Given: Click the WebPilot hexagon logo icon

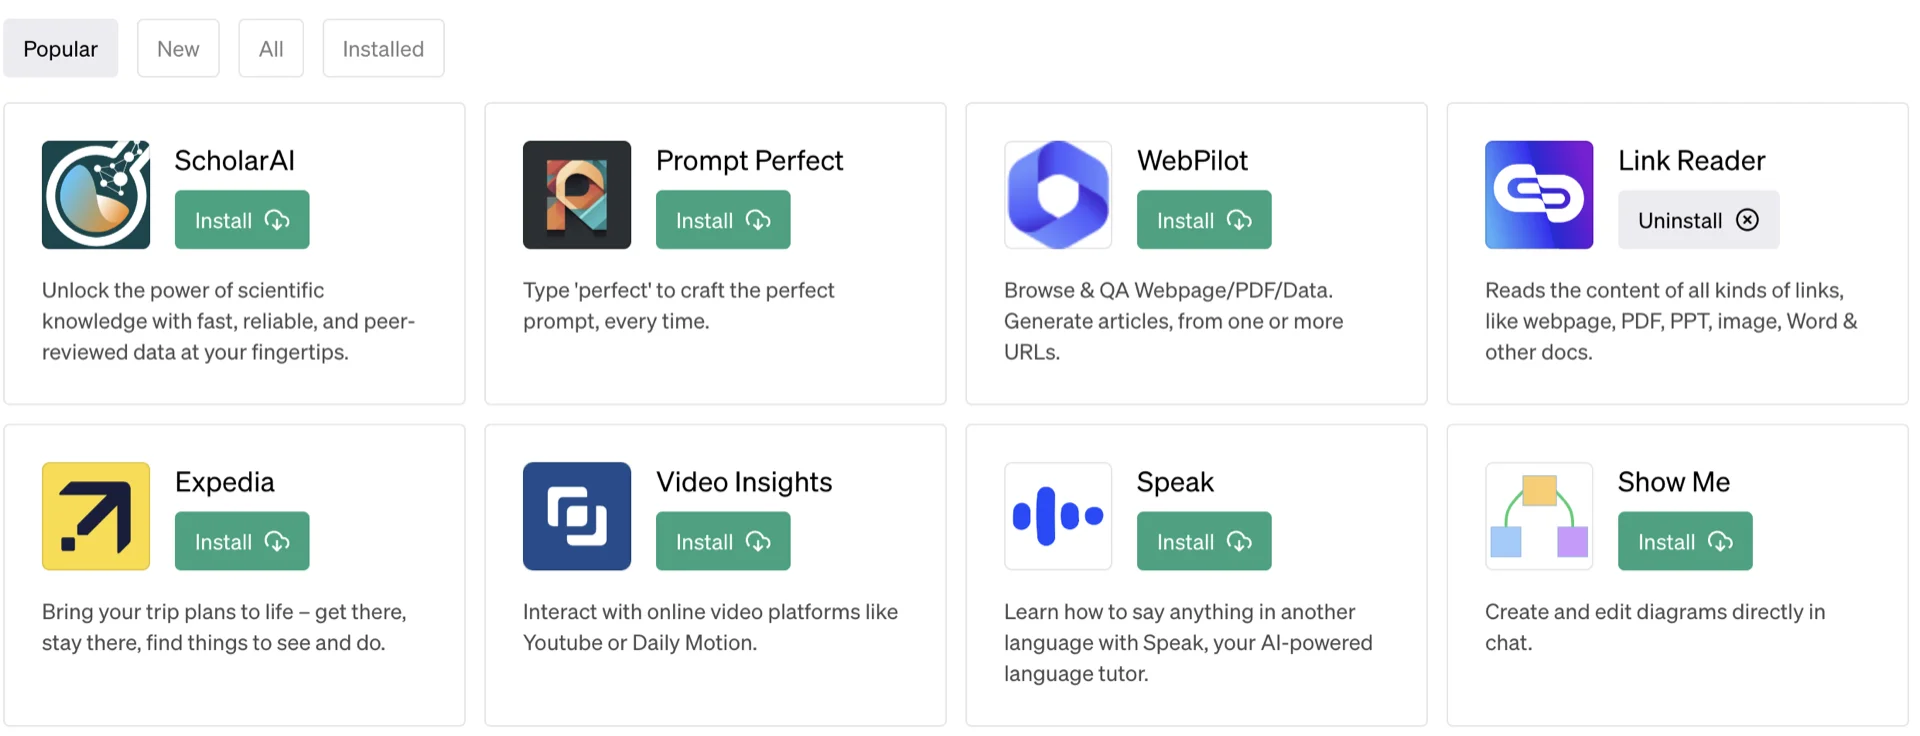Looking at the screenshot, I should tap(1058, 195).
